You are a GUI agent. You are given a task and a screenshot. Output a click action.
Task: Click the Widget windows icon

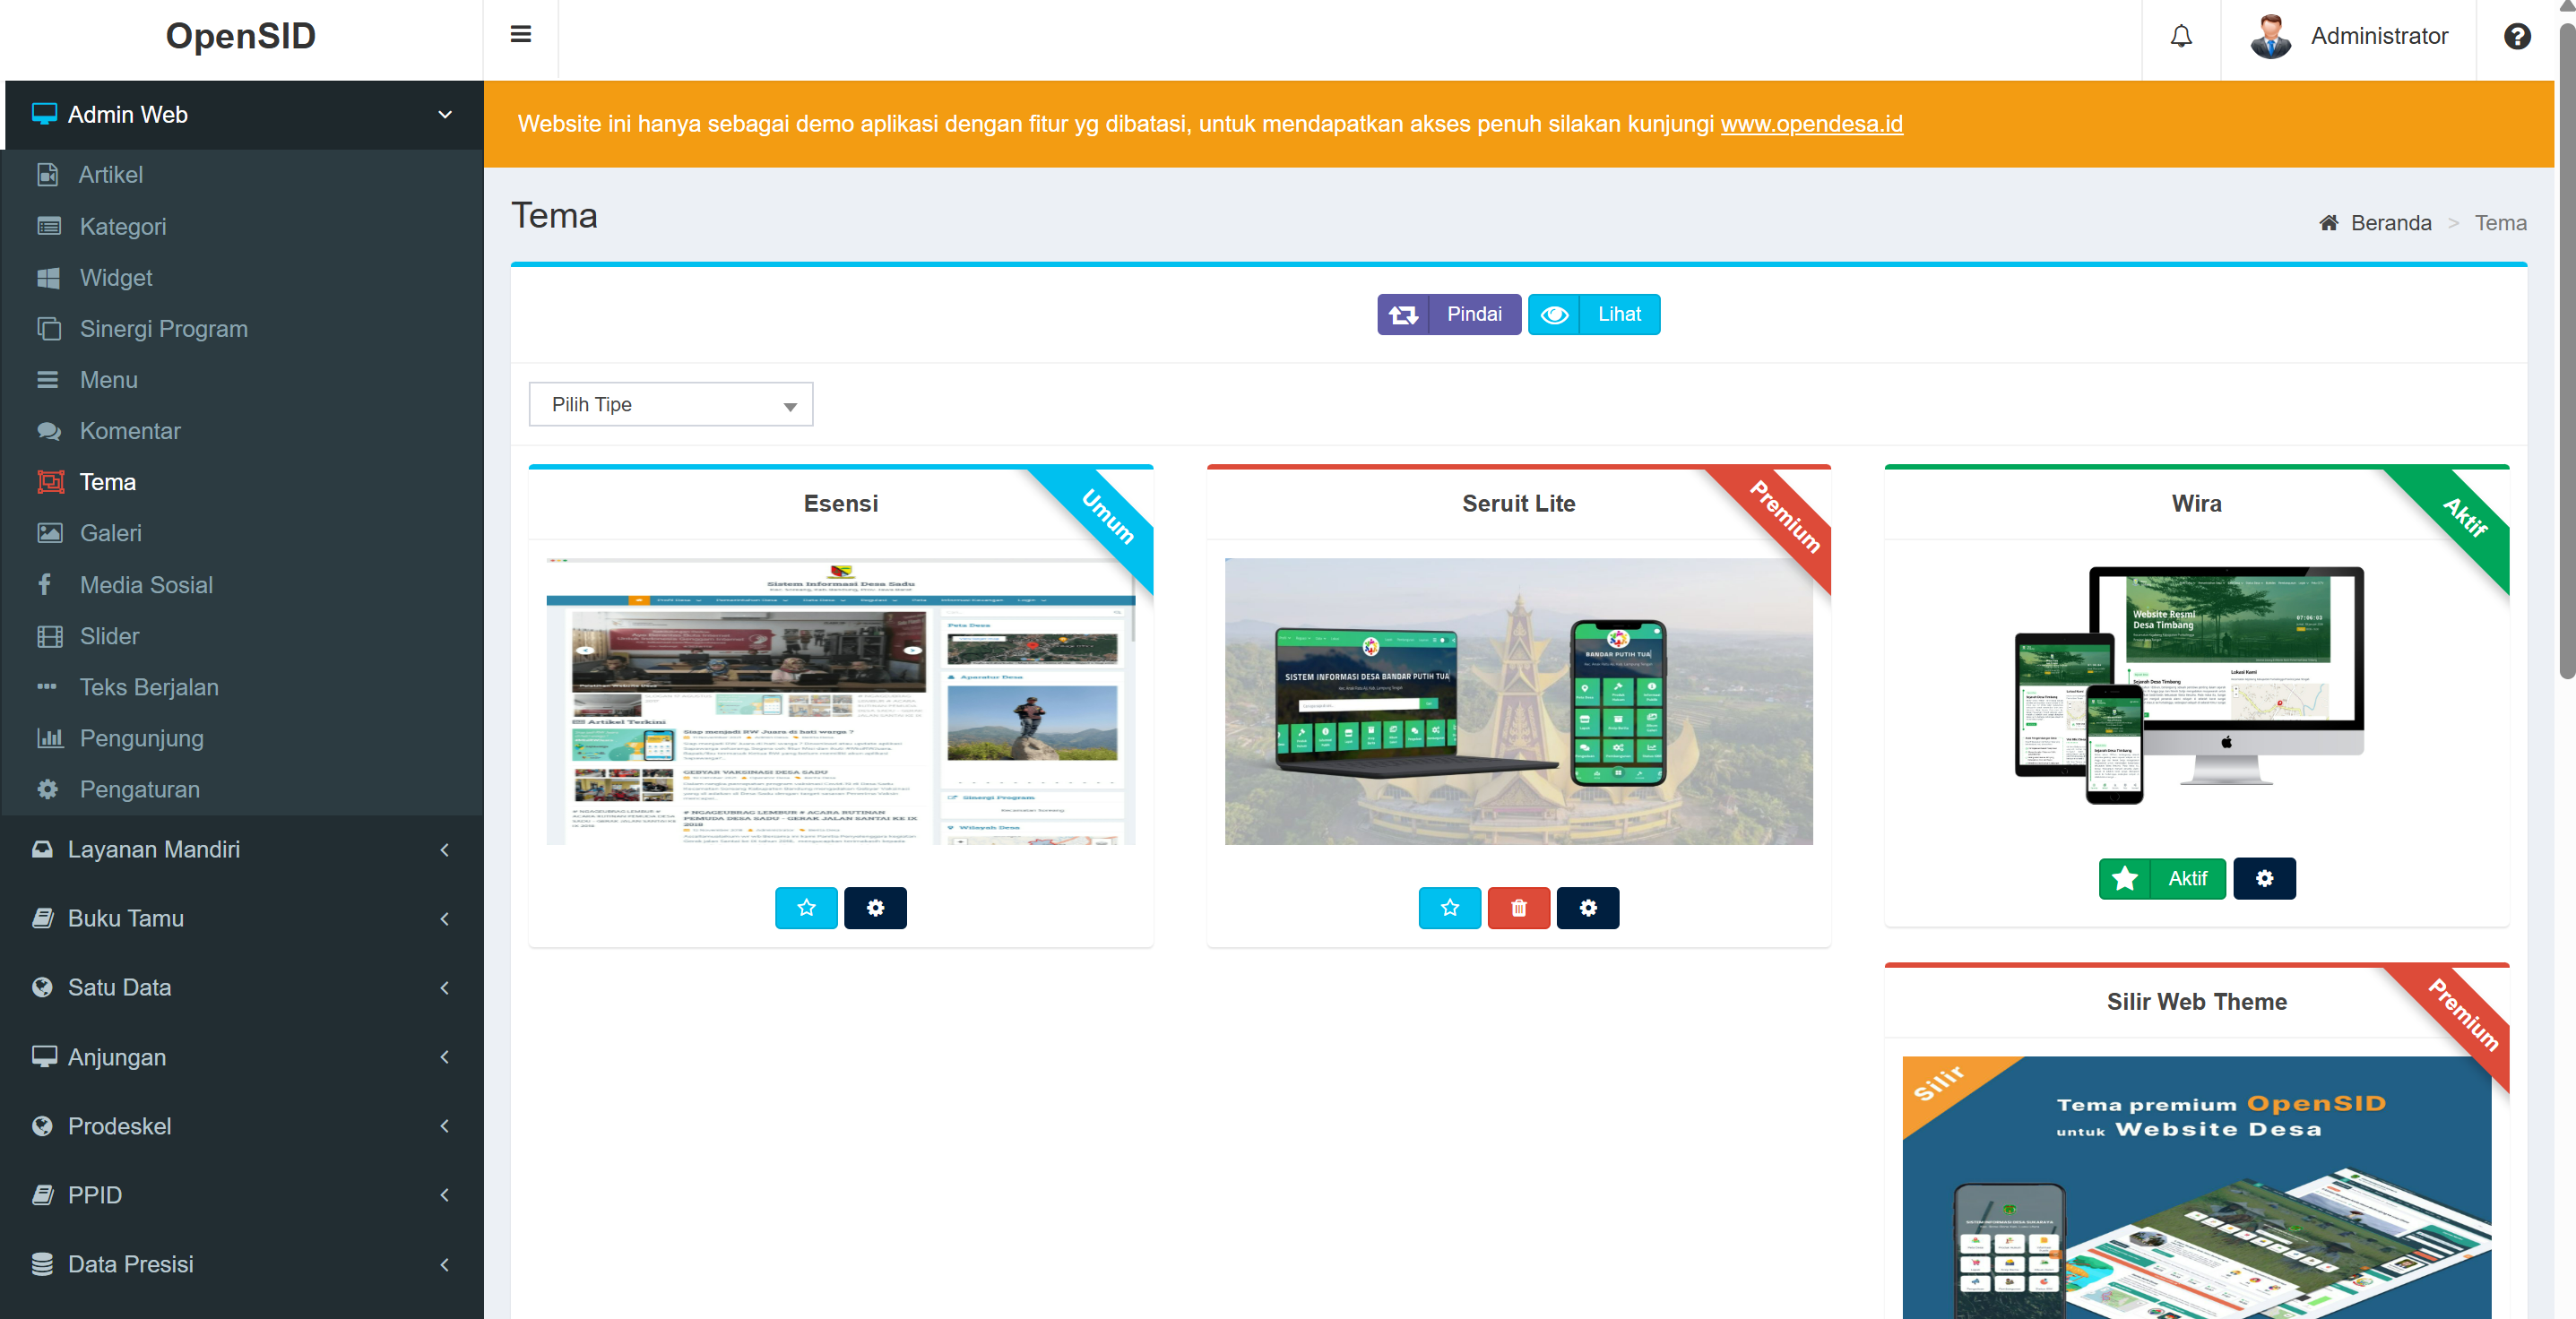click(48, 277)
